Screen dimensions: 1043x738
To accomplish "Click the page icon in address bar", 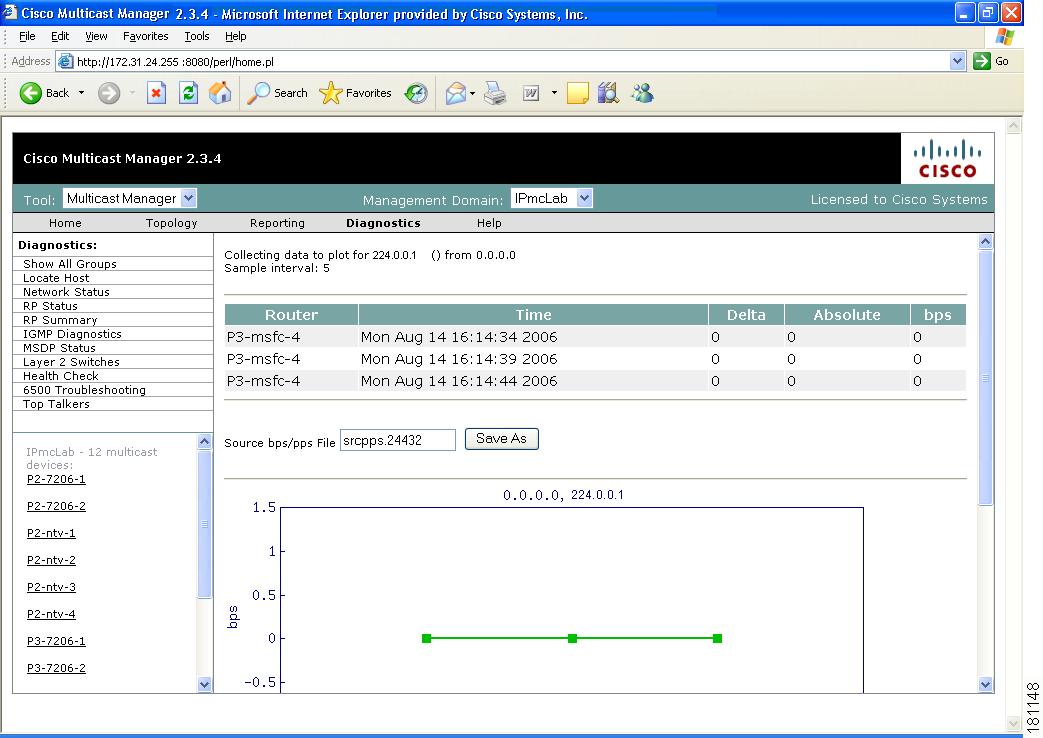I will click(x=65, y=62).
